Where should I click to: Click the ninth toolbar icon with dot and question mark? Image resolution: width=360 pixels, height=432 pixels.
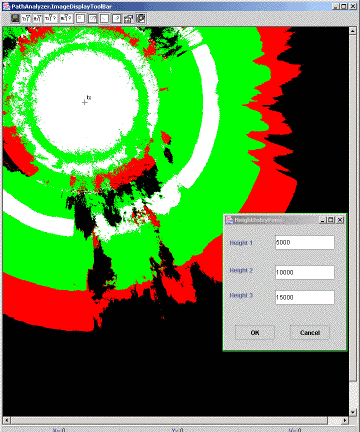116,18
